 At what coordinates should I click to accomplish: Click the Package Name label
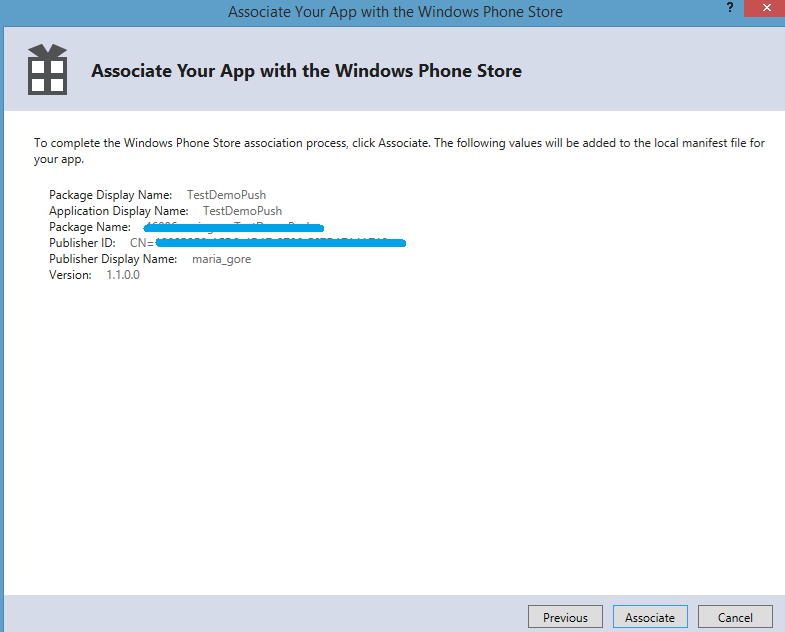tap(90, 227)
